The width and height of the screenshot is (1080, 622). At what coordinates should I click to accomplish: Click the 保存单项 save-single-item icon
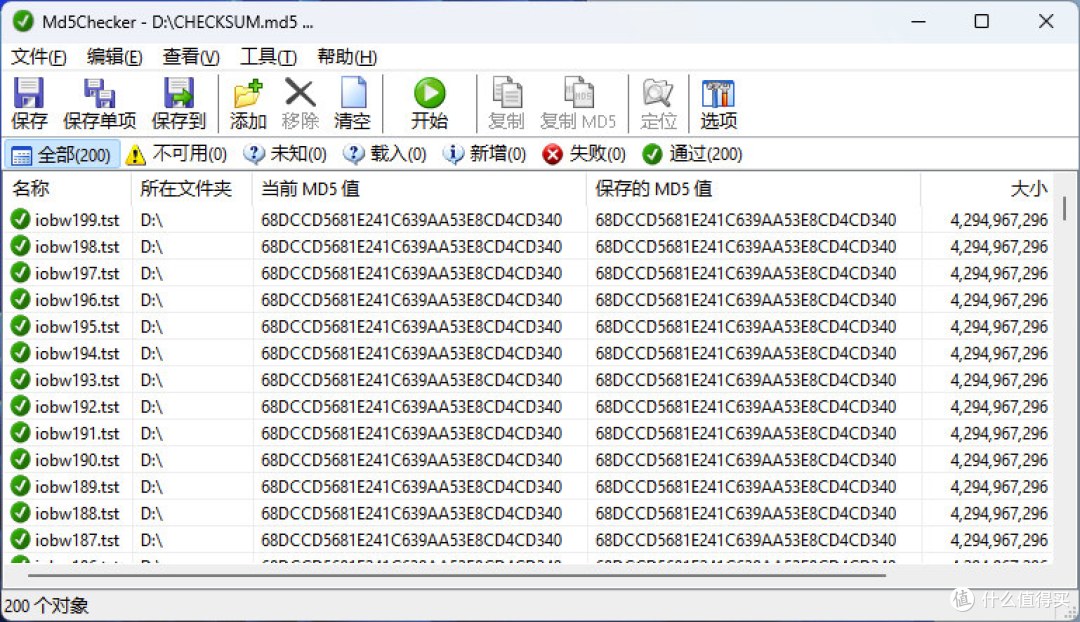click(99, 93)
